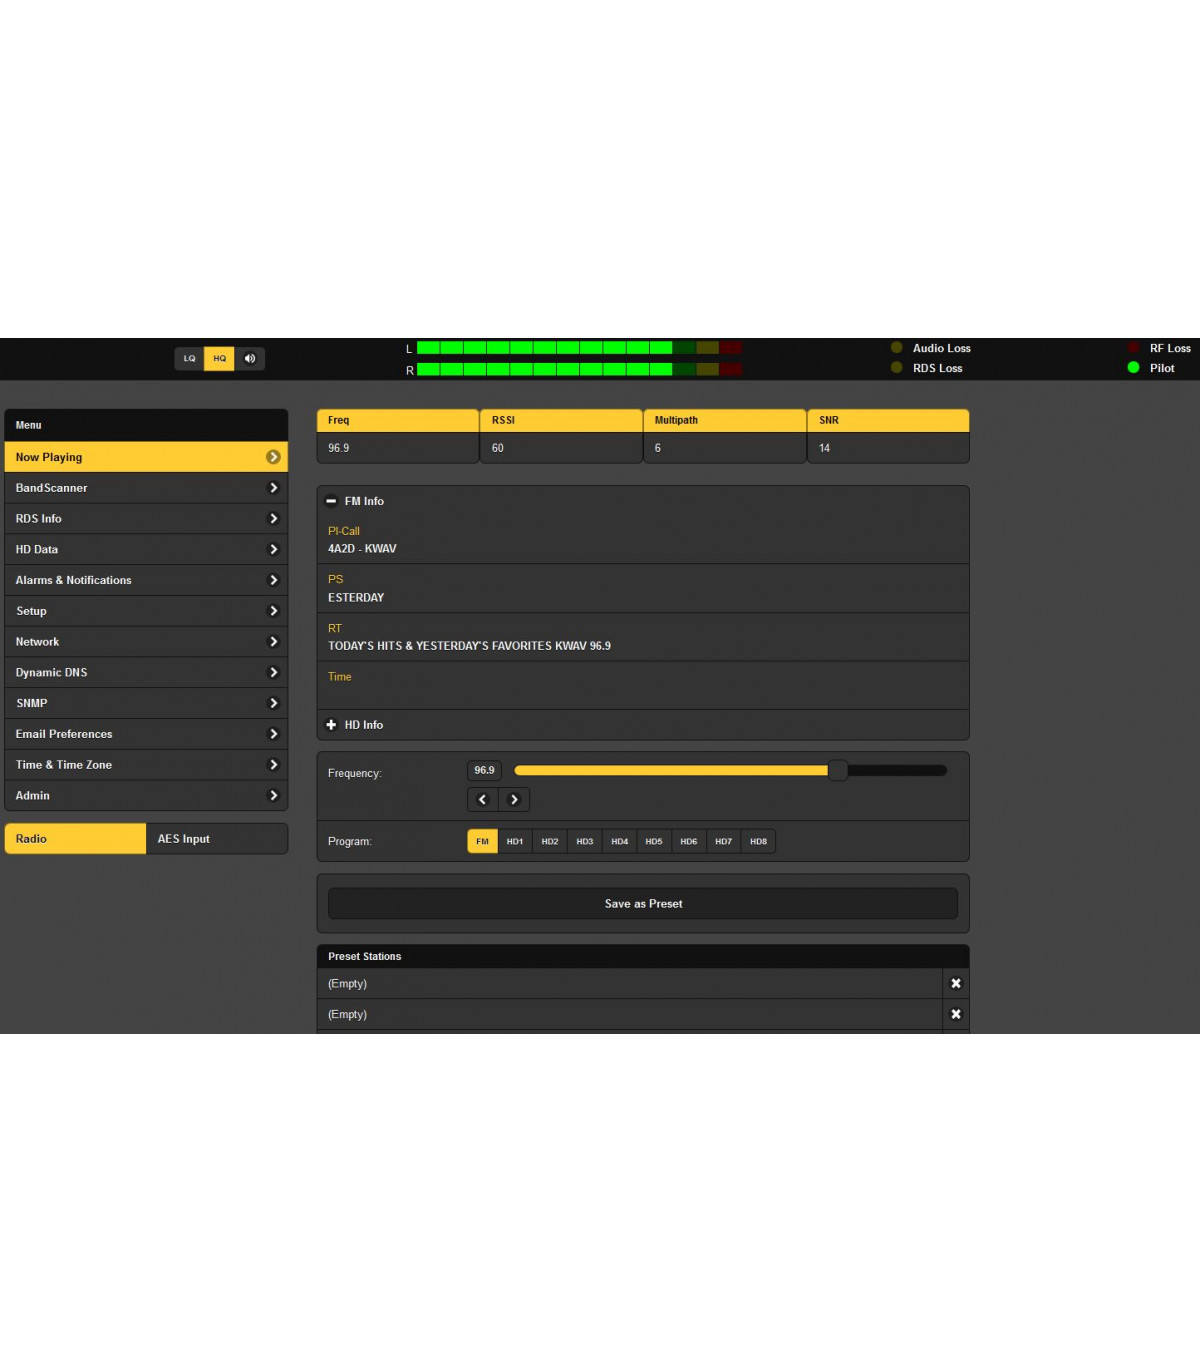Step frequency up with right arrow
Viewport: 1200px width, 1372px height.
[x=514, y=799]
